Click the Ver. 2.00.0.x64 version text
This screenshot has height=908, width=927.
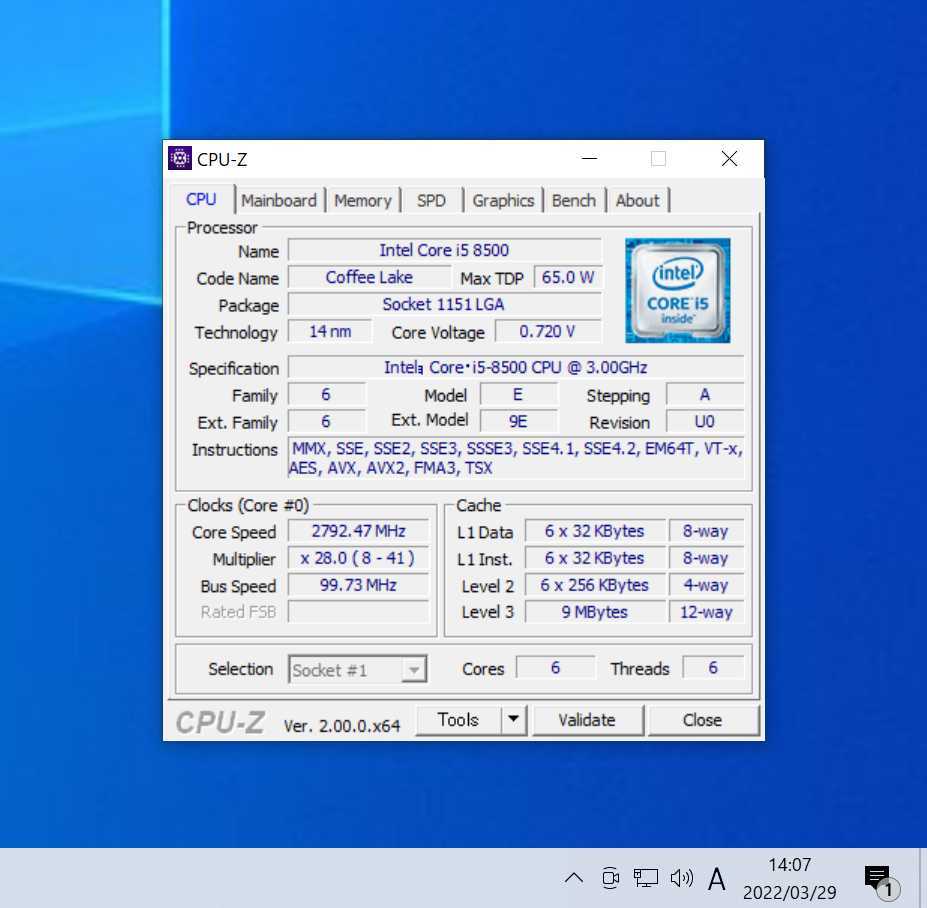(342, 725)
